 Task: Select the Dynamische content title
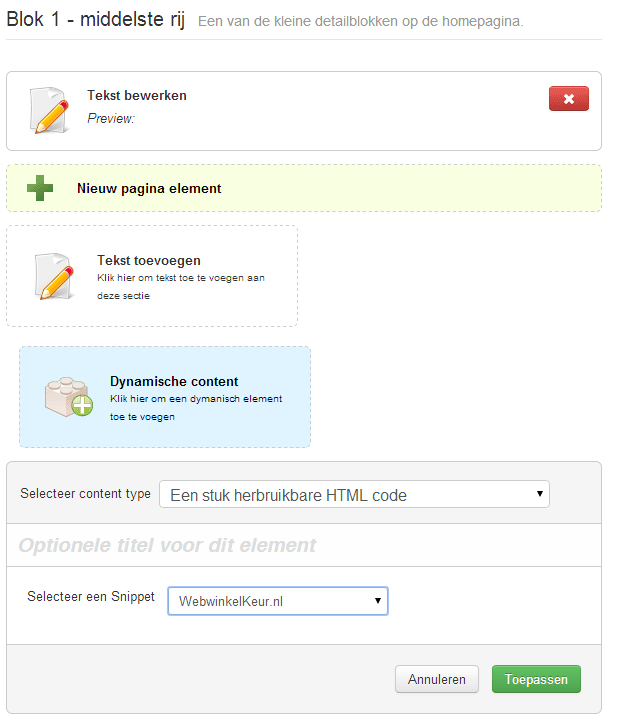[x=174, y=381]
